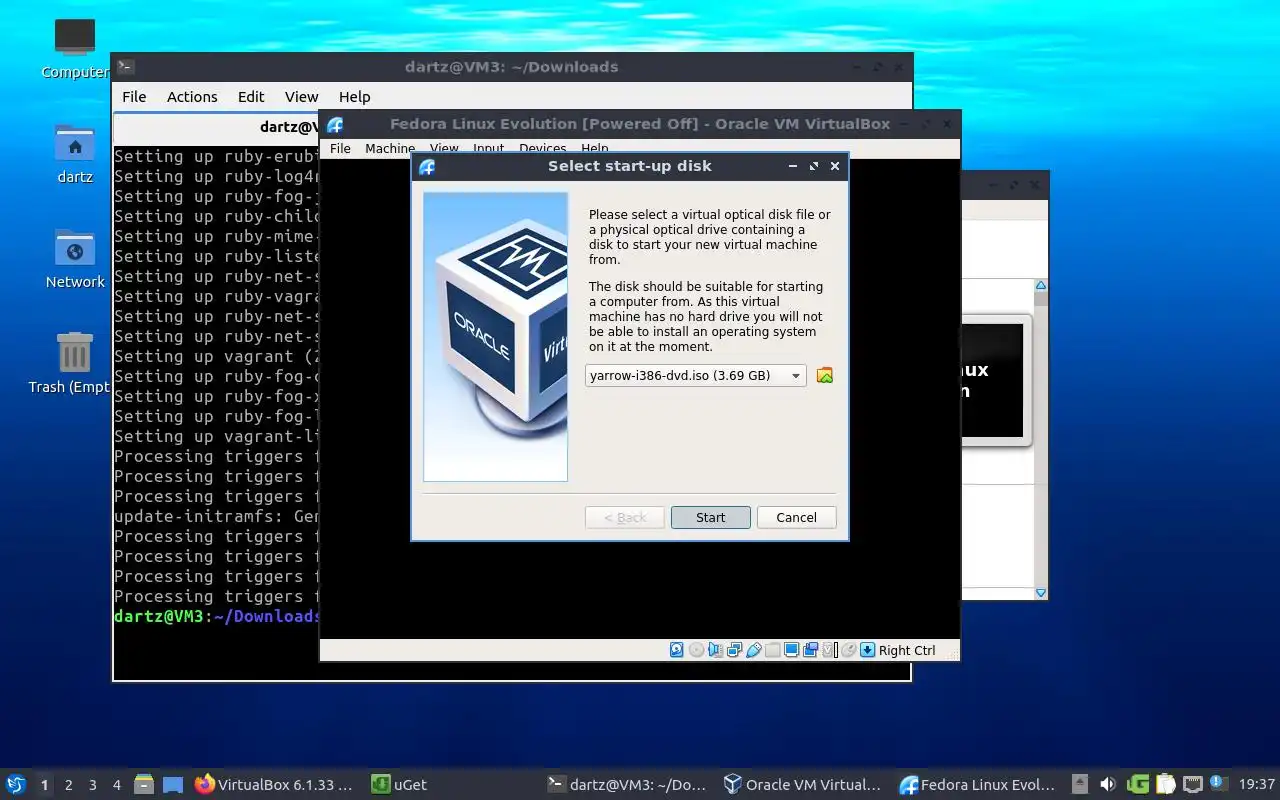Click the keyboard capture arrow icon beside Right Ctrl
Image resolution: width=1280 pixels, height=800 pixels.
click(867, 650)
